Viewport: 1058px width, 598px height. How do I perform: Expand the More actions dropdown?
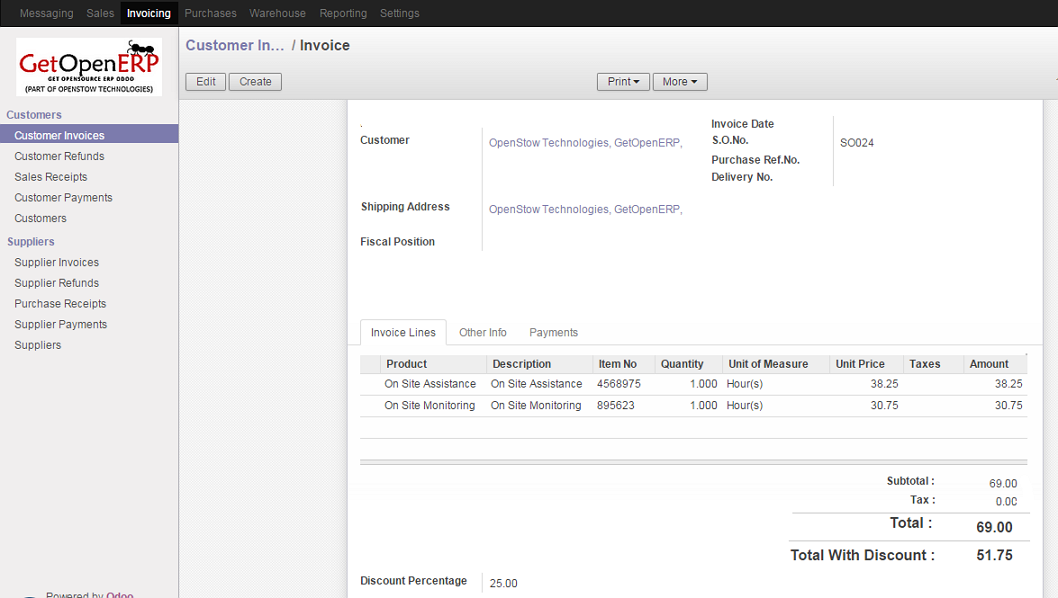click(680, 82)
